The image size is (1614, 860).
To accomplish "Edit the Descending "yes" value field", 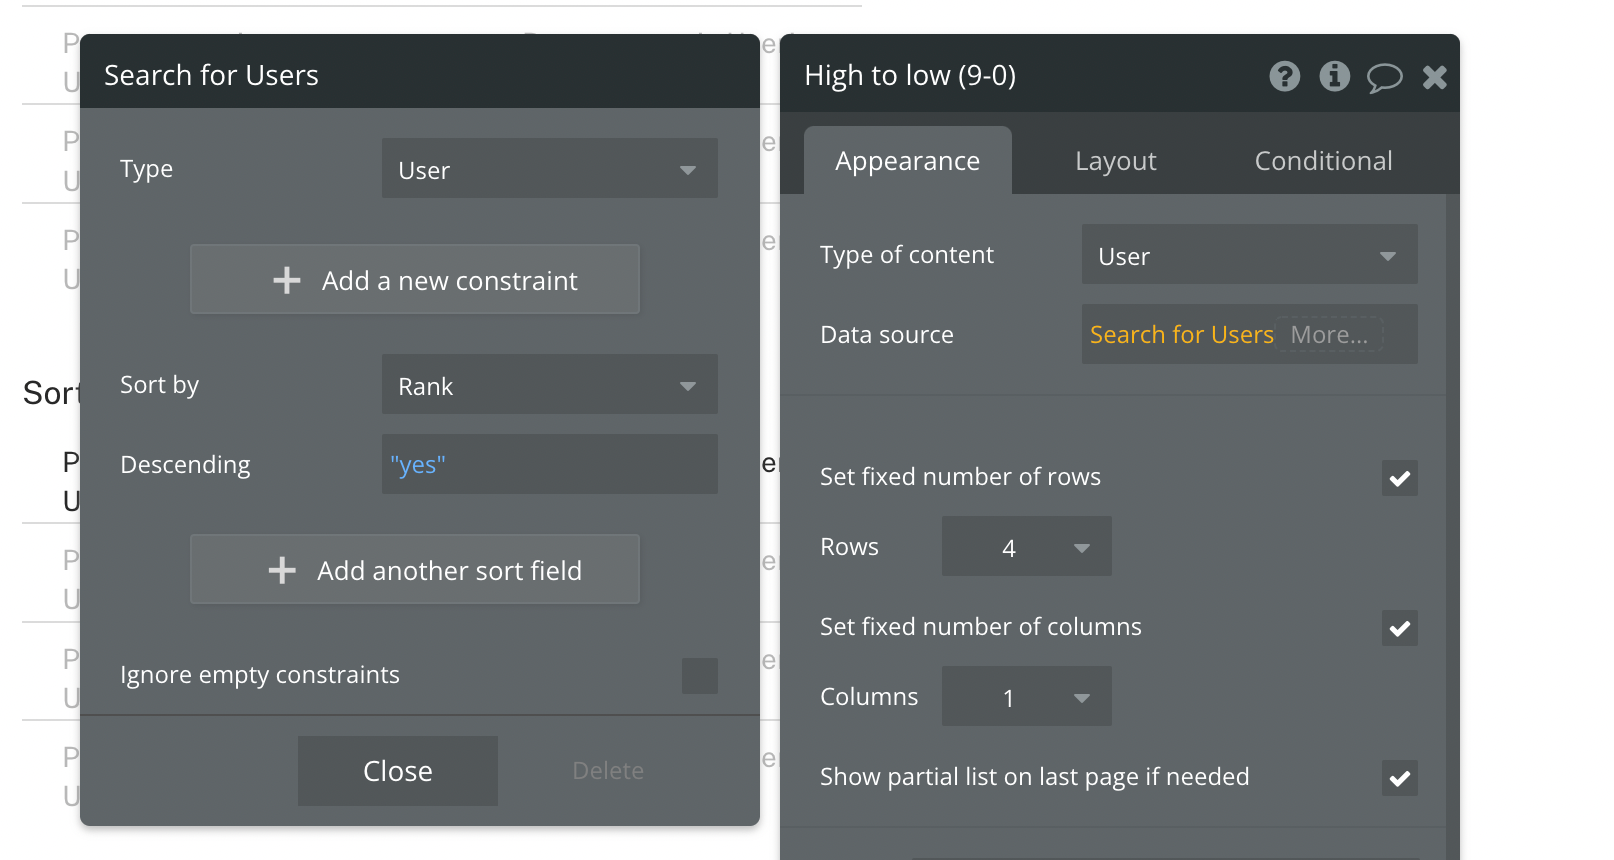I will (x=550, y=464).
